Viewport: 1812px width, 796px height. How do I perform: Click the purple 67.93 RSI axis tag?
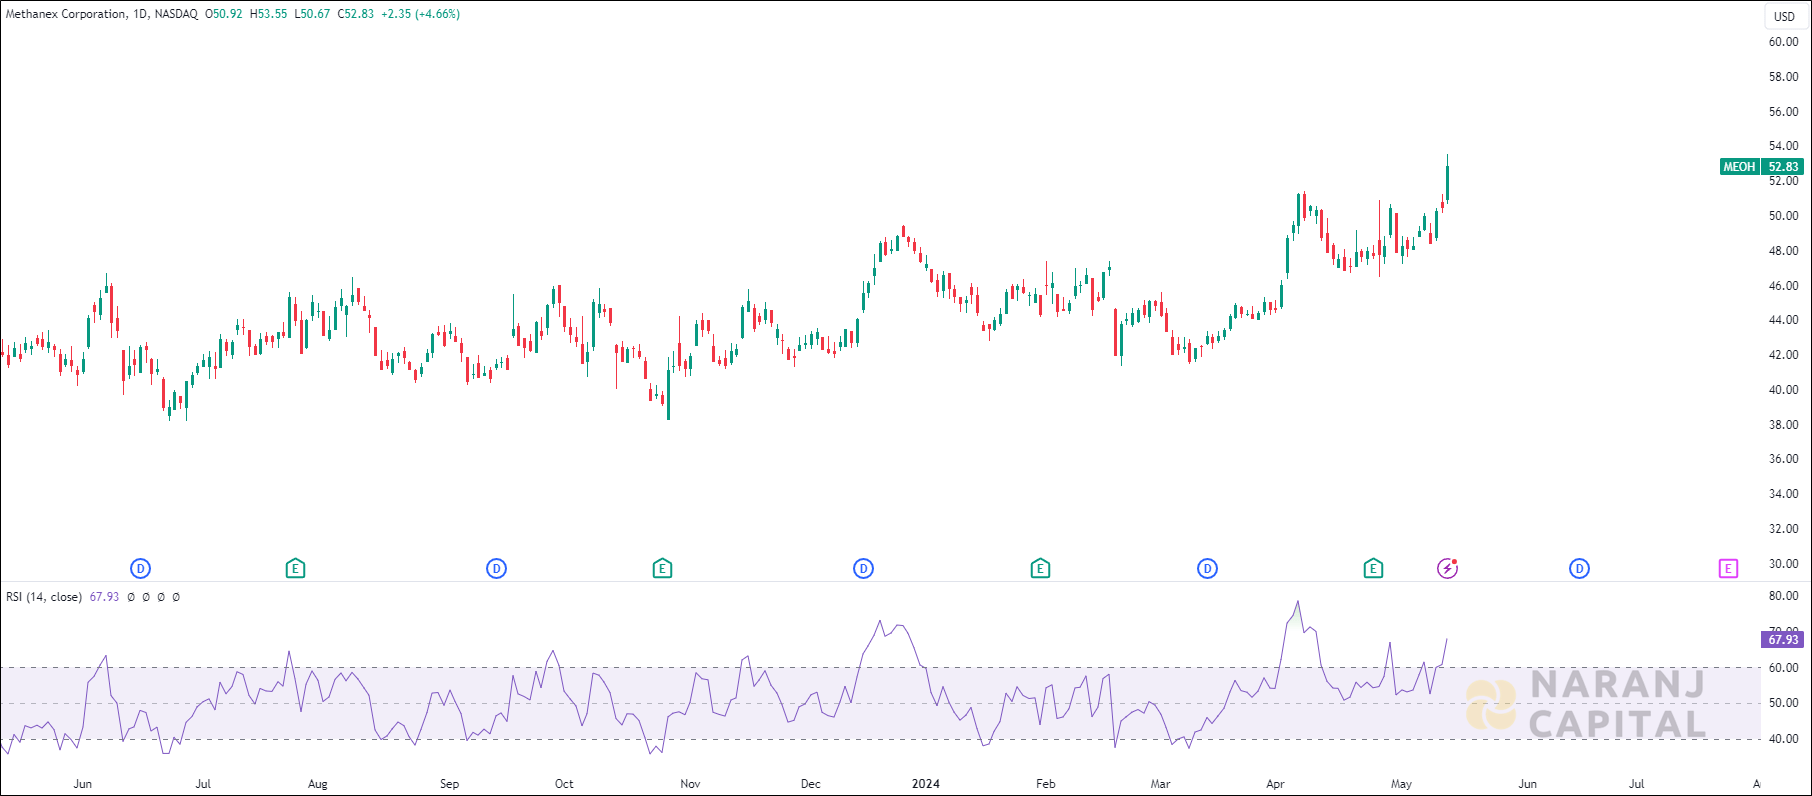point(1783,639)
